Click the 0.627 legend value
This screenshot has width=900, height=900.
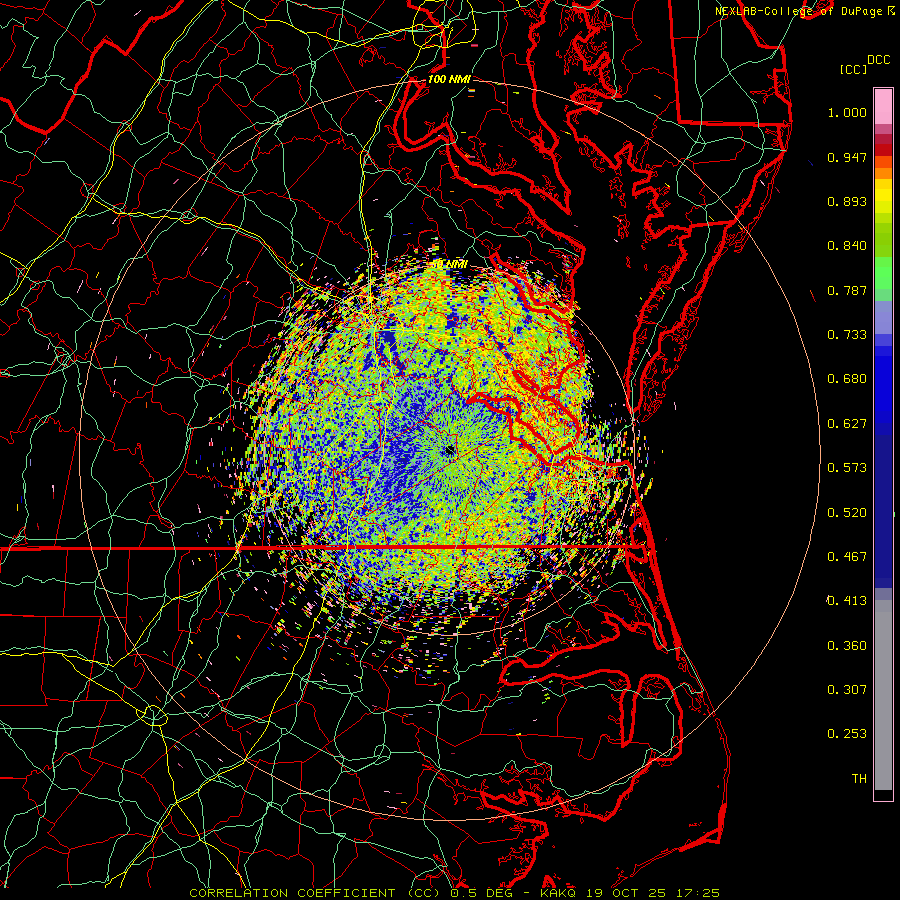tap(847, 424)
